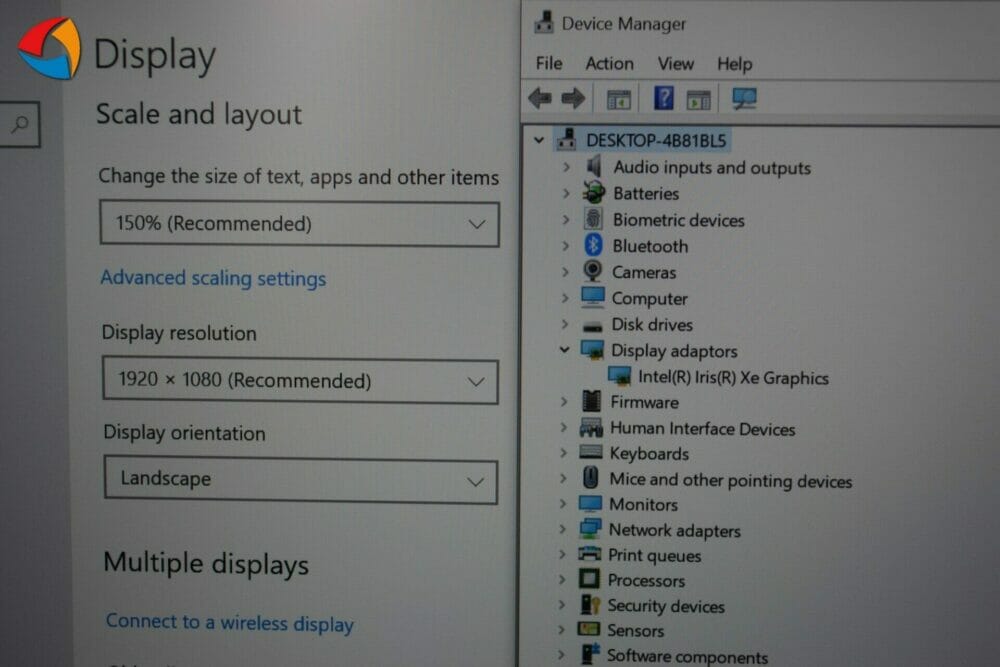Screen dimensions: 1000x667
Task: Collapse the DESKTOP-4B81BL5 root node arrow
Action: click(x=539, y=140)
